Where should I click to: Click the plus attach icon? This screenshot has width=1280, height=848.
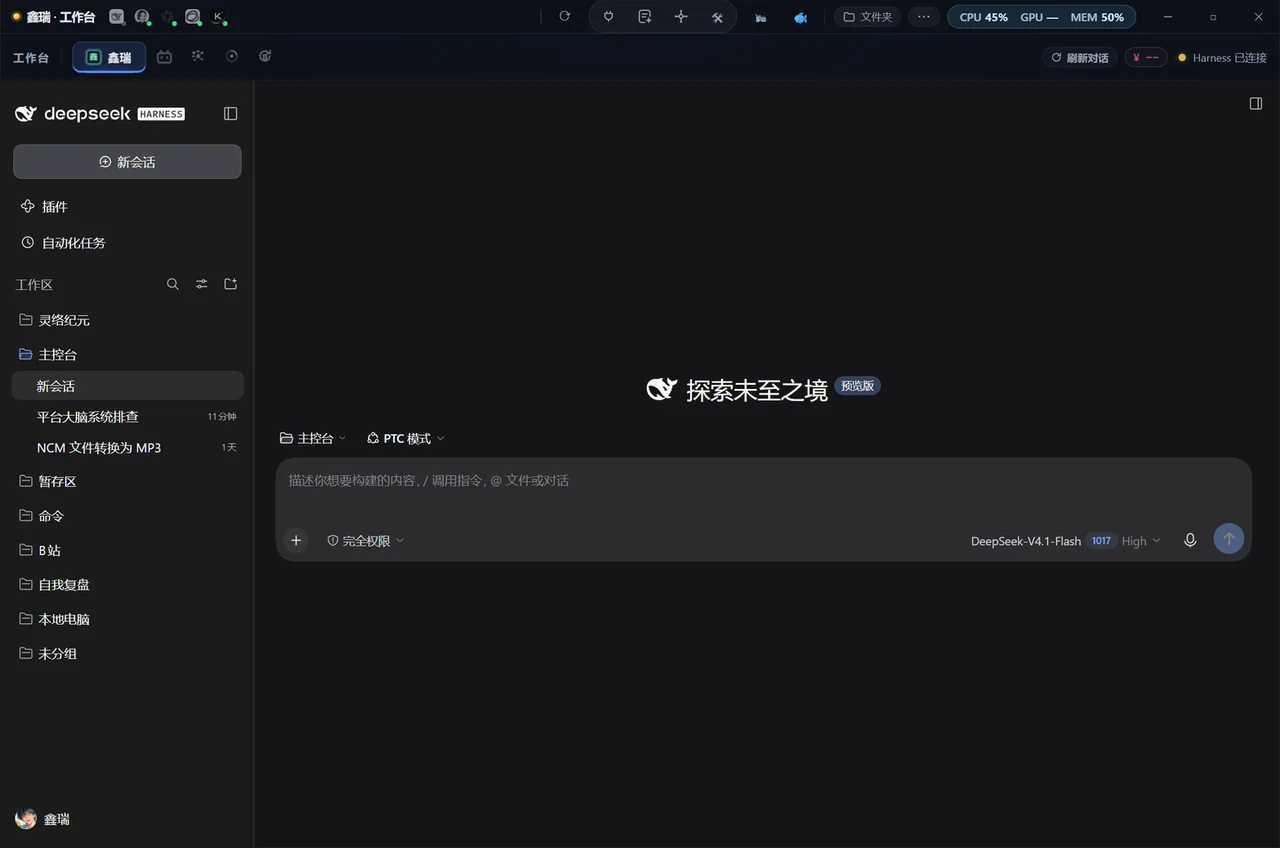(x=296, y=541)
